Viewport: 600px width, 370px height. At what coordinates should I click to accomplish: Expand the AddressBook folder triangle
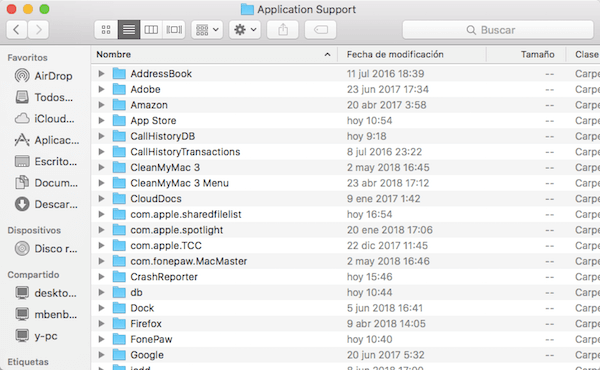[101, 73]
